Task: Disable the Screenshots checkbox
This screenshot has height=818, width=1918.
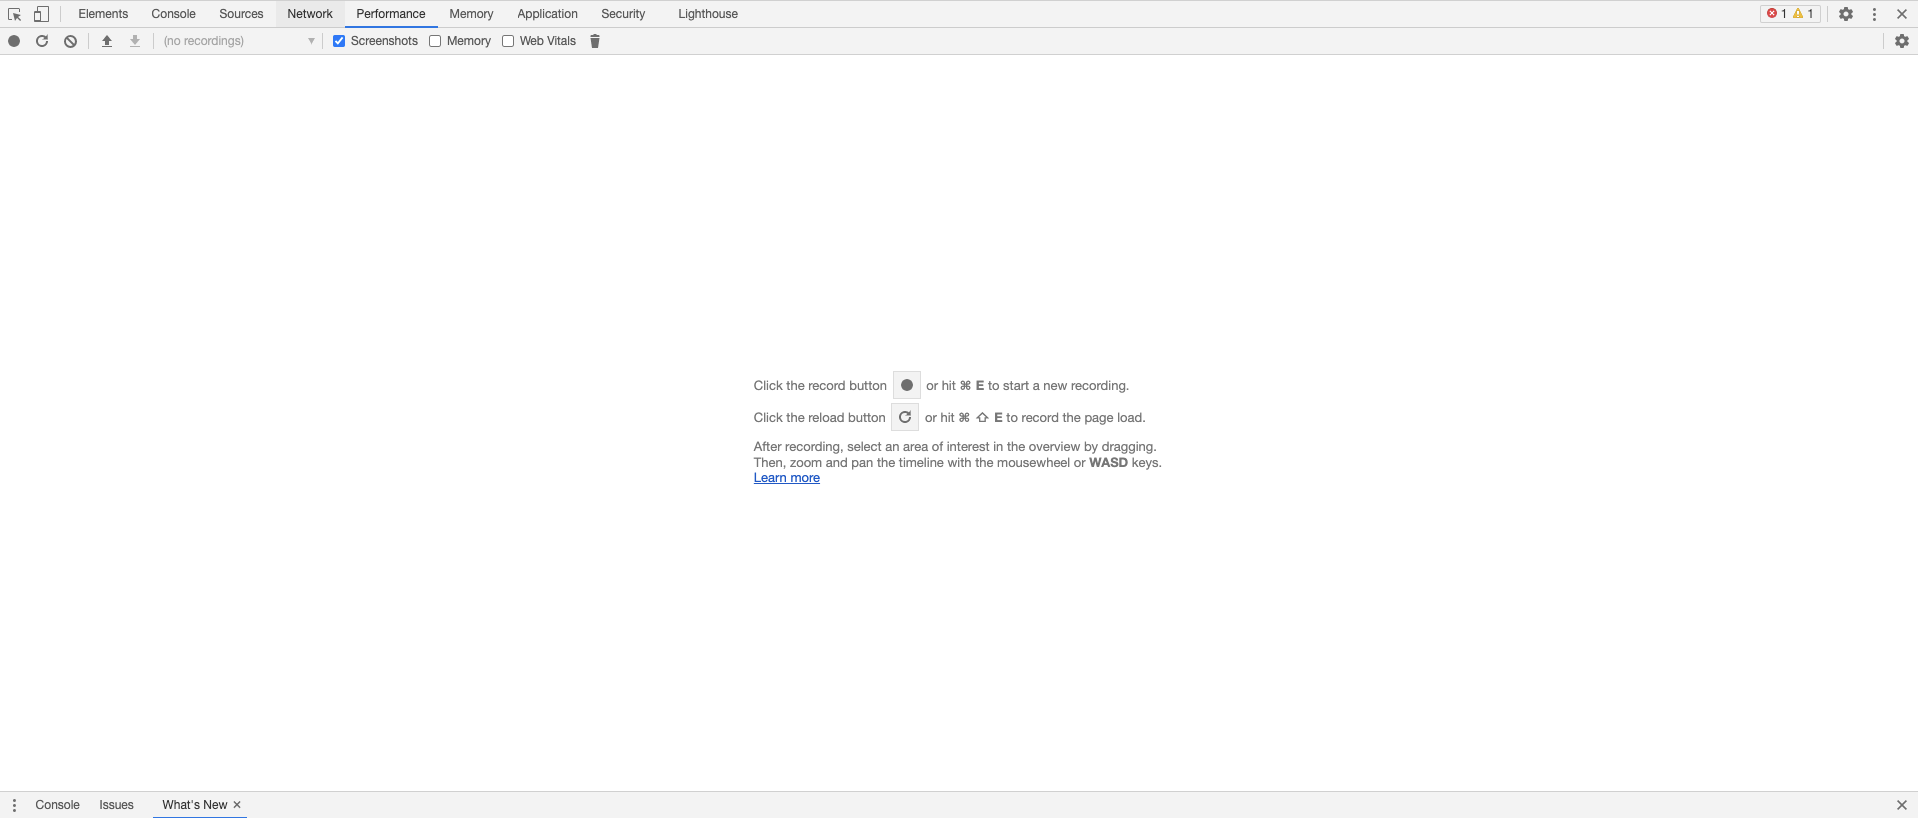Action: click(339, 41)
